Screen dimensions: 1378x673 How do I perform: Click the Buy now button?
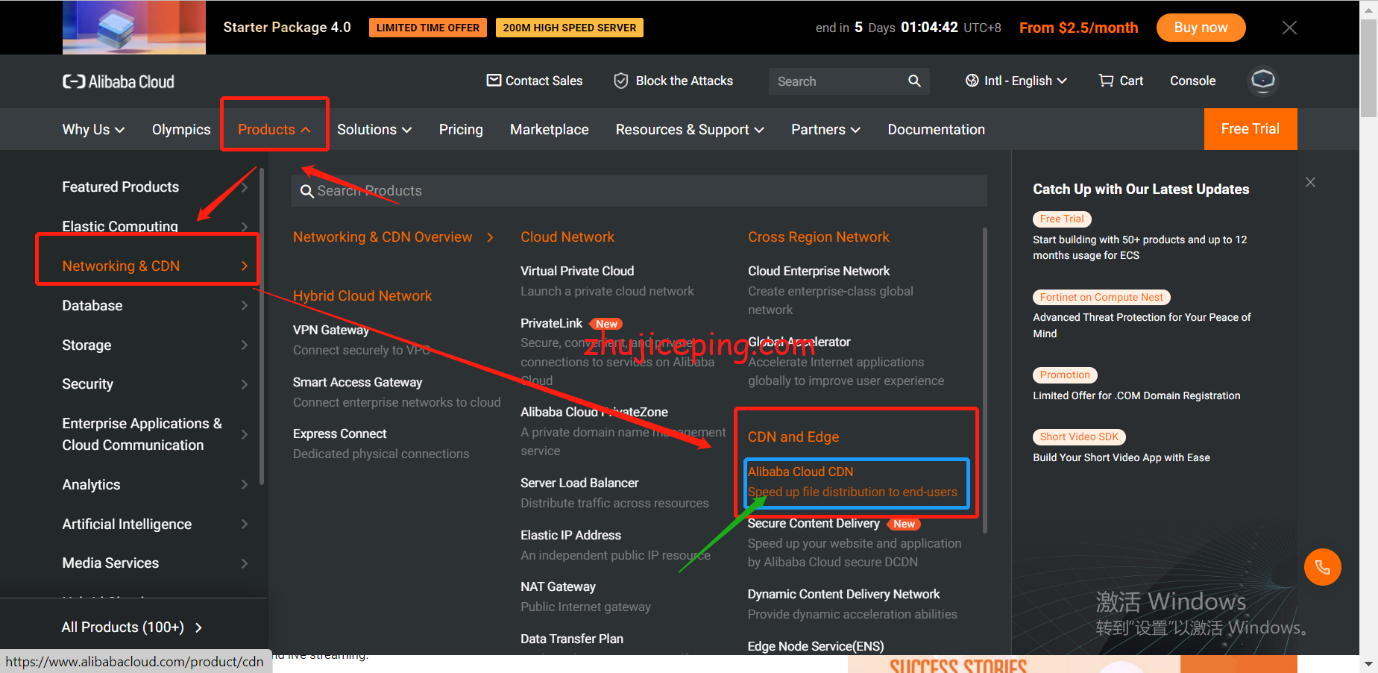(x=1201, y=28)
